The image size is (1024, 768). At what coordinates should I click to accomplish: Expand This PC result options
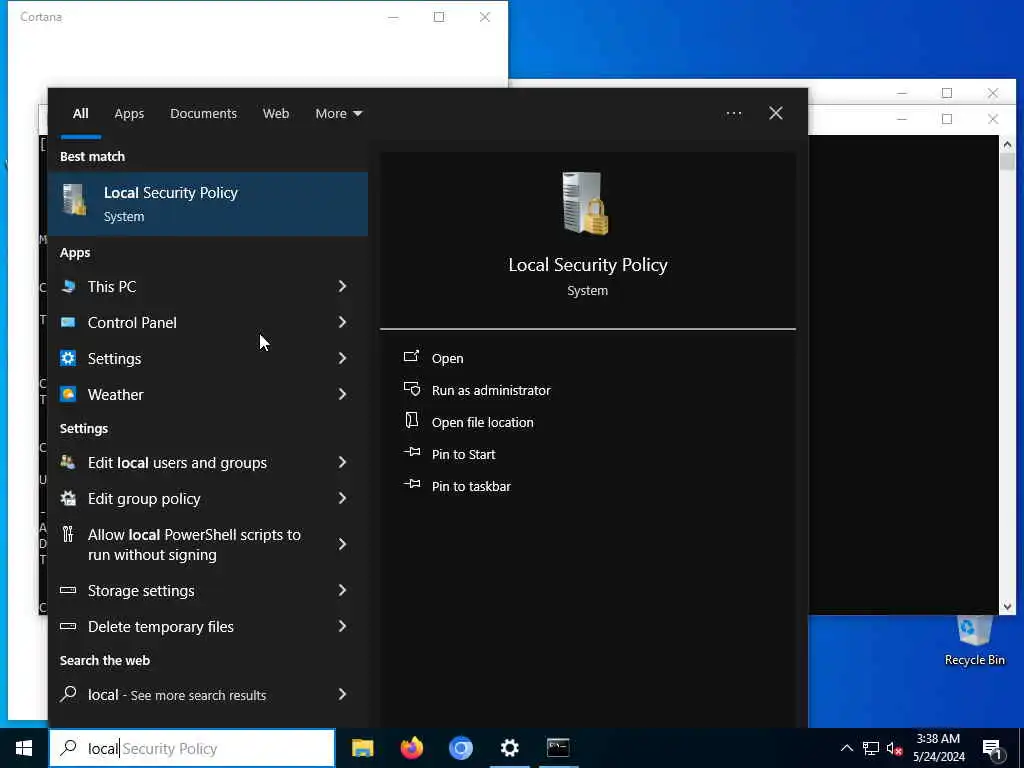click(342, 286)
